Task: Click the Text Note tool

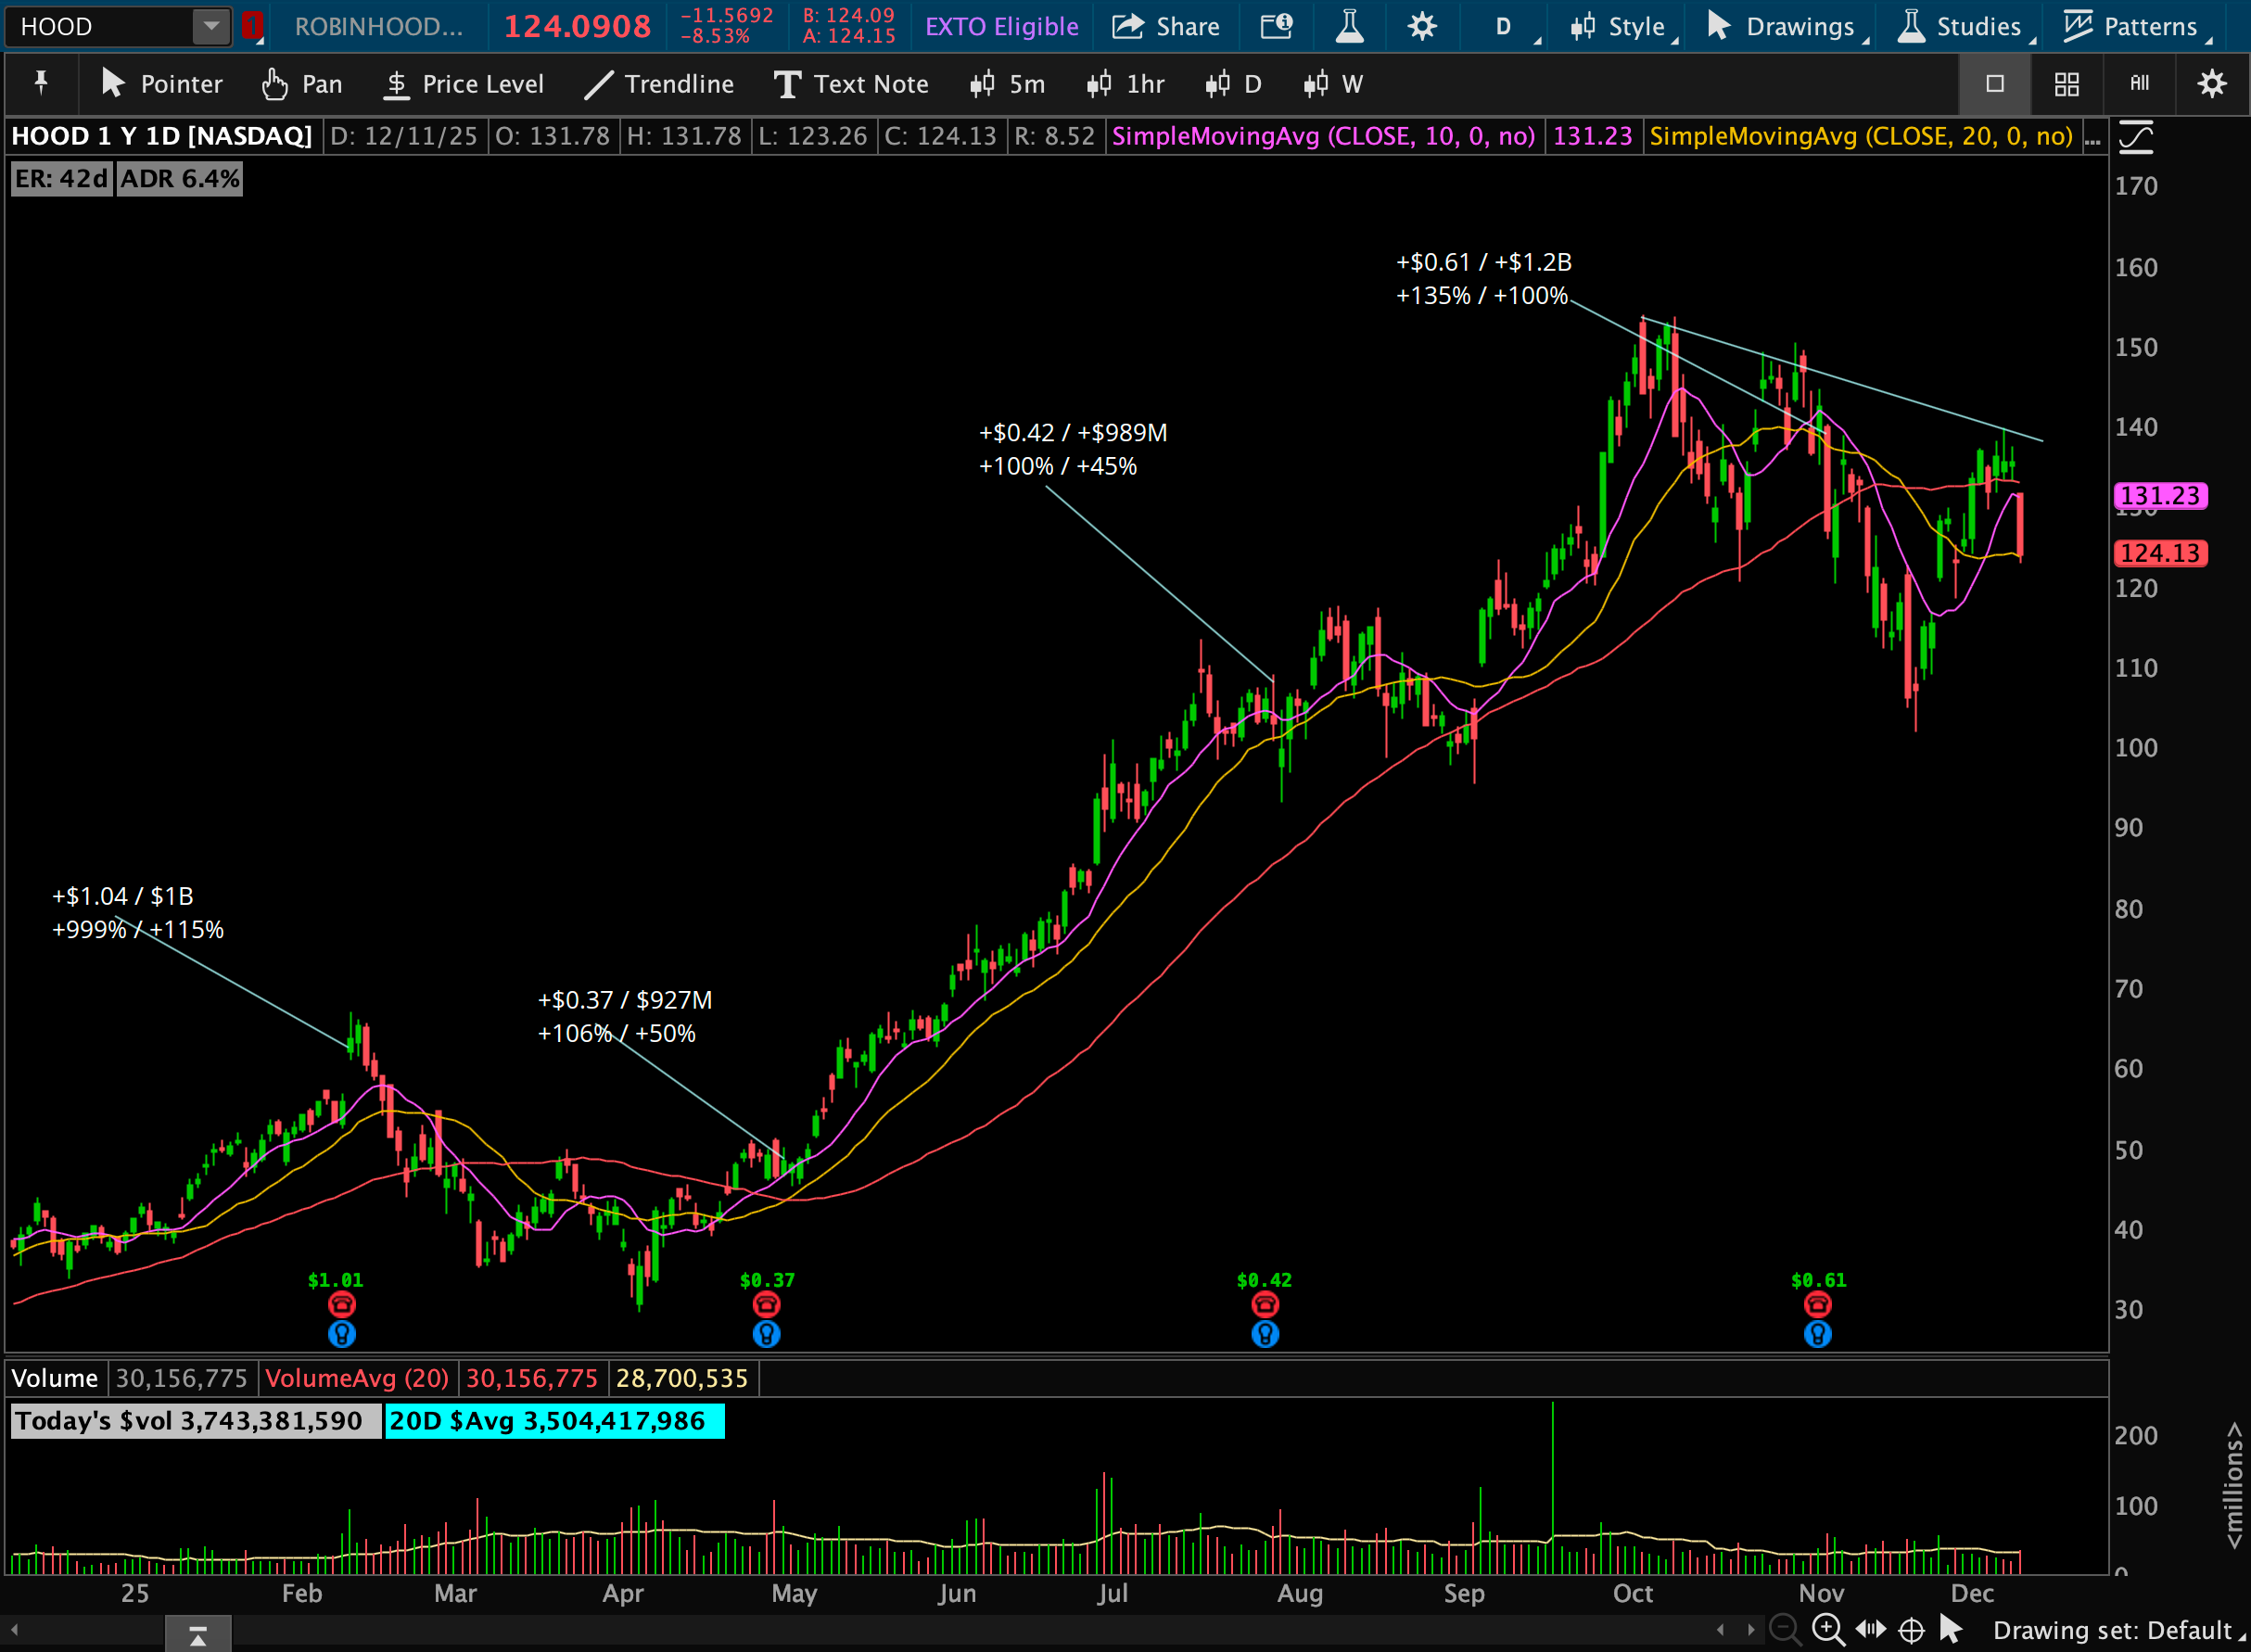Action: pyautogui.click(x=851, y=84)
